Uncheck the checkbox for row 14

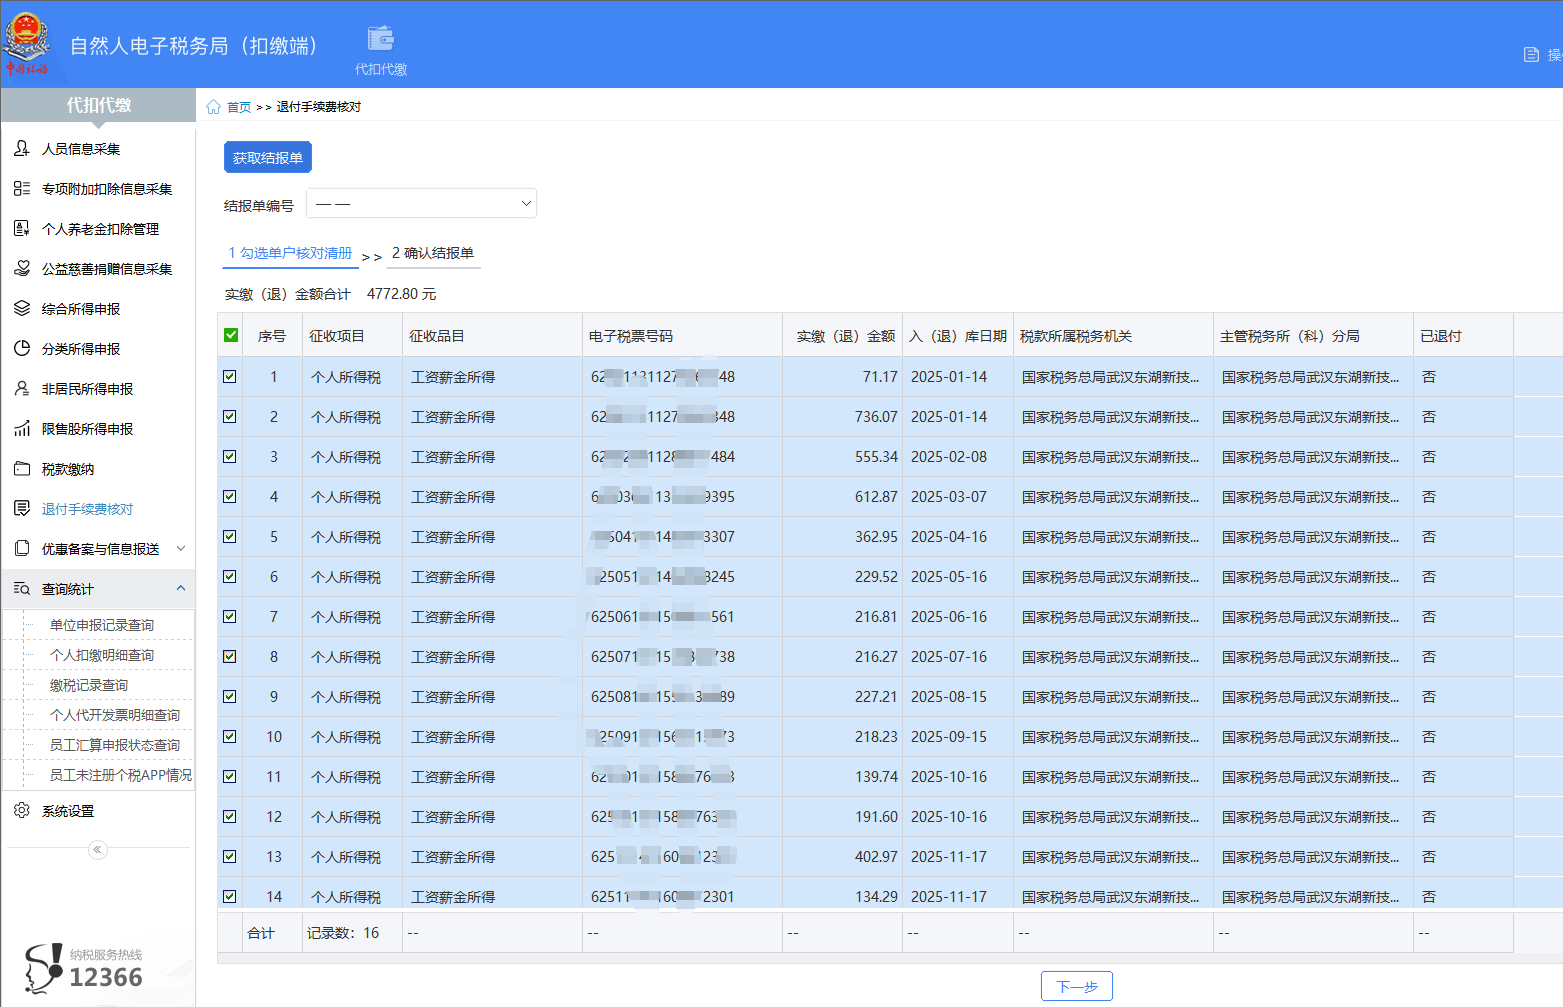coord(230,897)
